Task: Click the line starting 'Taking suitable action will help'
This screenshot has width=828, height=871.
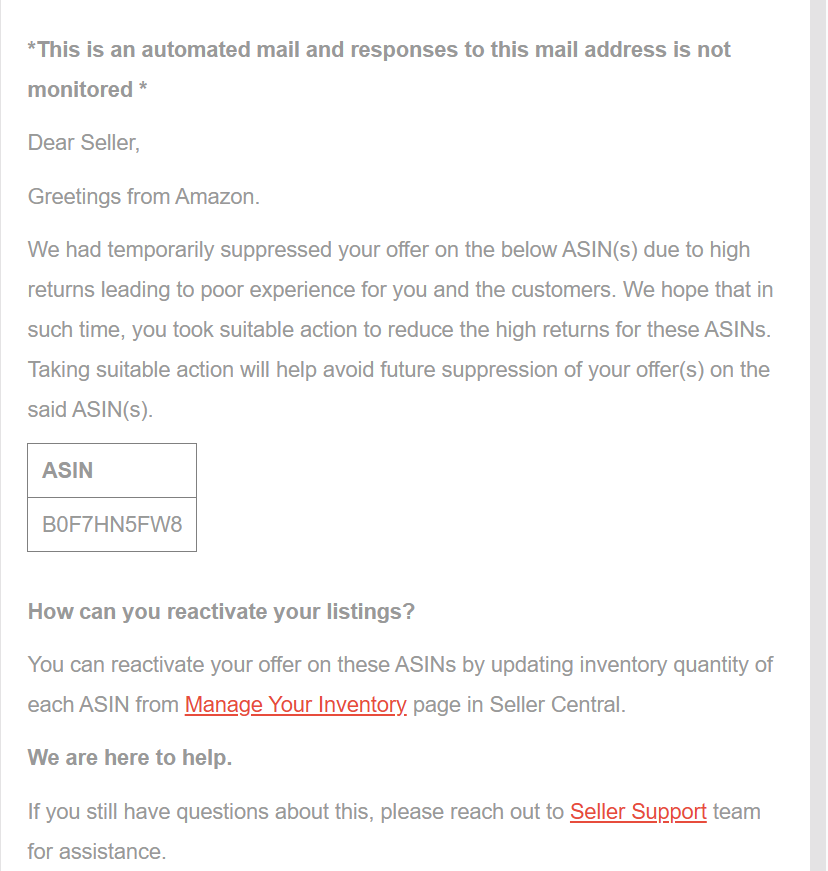Action: [399, 370]
